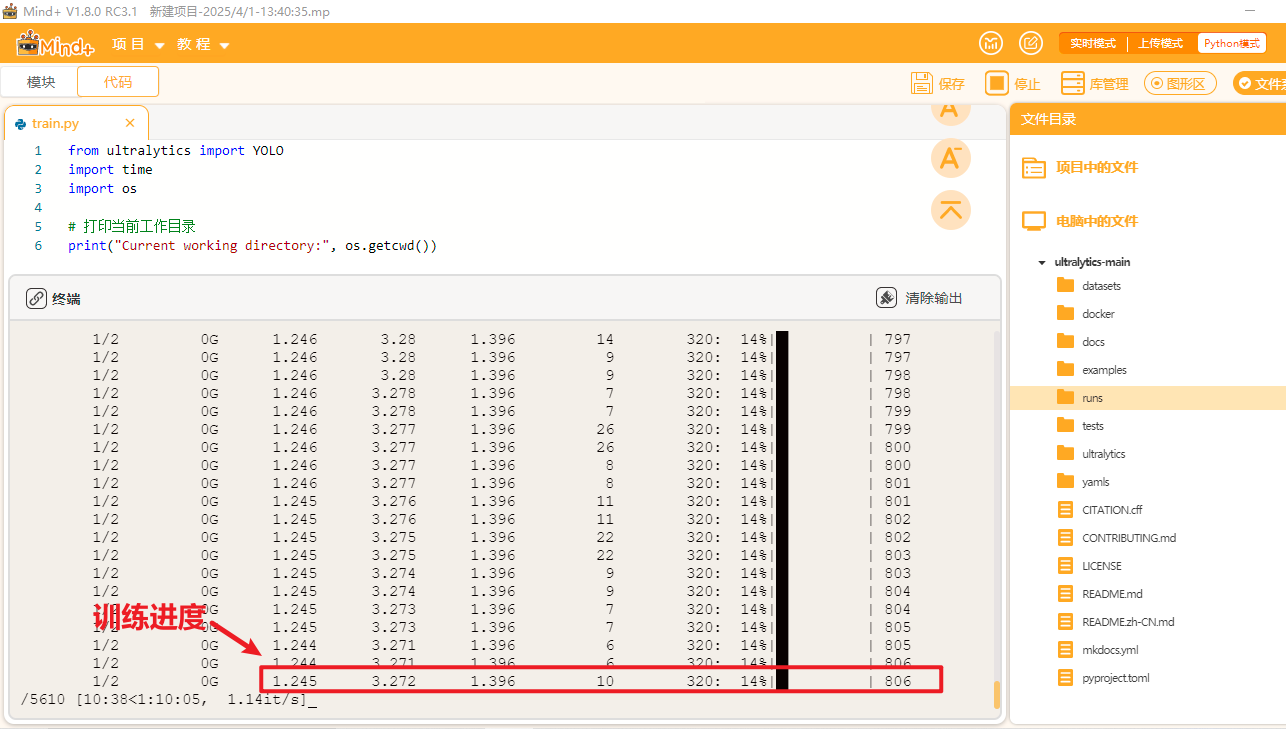This screenshot has width=1286, height=729.
Task: Open the tests folder
Action: [x=1081, y=426]
